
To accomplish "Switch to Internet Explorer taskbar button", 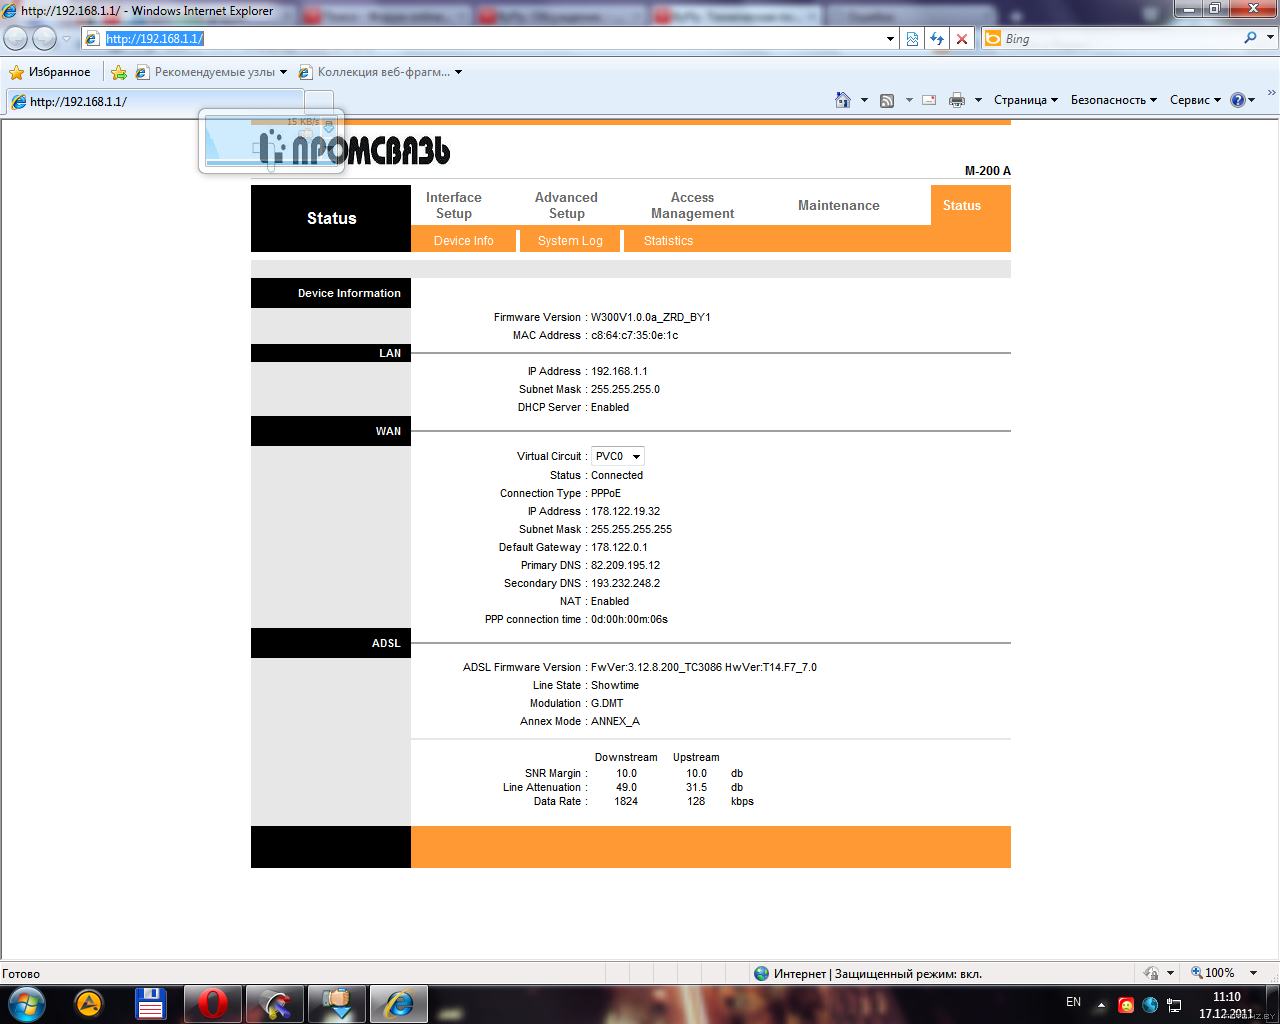I will (399, 1004).
